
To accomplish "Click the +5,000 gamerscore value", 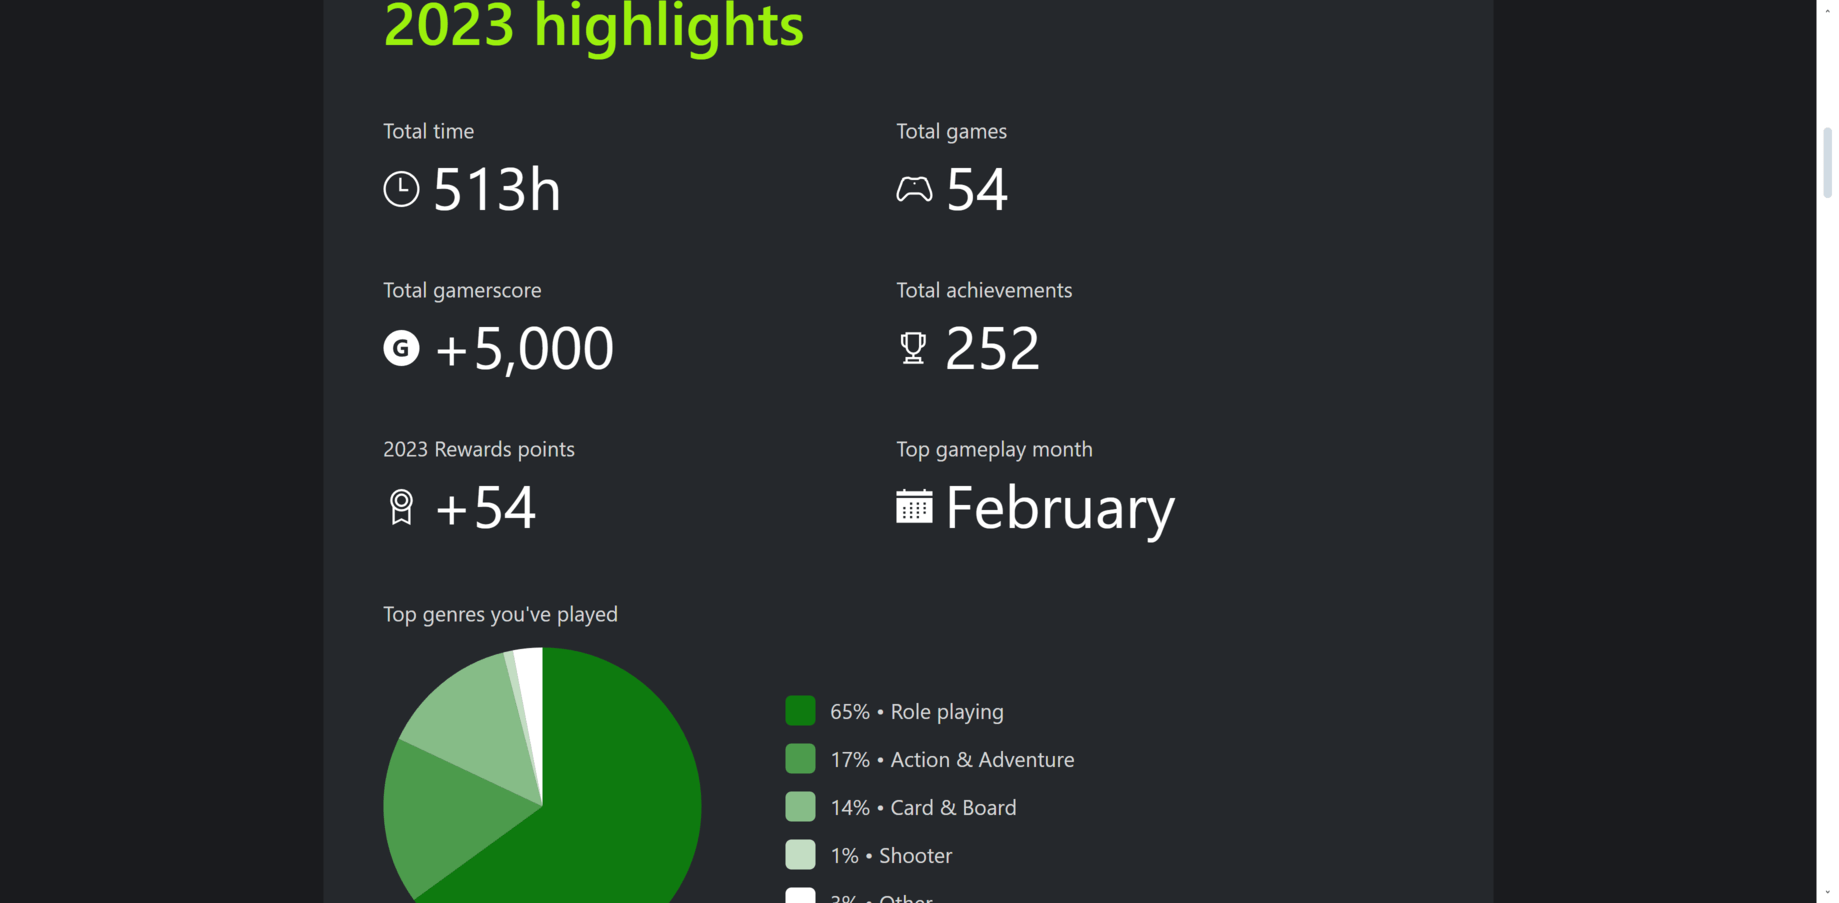I will coord(524,348).
